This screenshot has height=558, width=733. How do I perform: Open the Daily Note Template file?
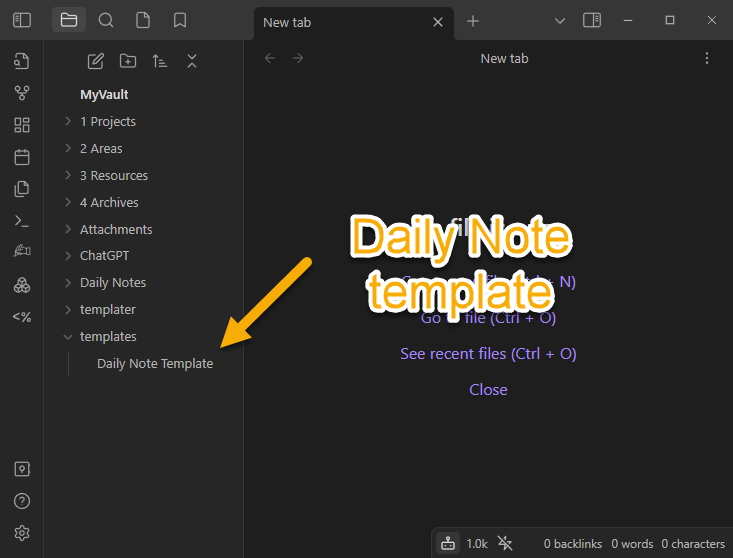[155, 364]
